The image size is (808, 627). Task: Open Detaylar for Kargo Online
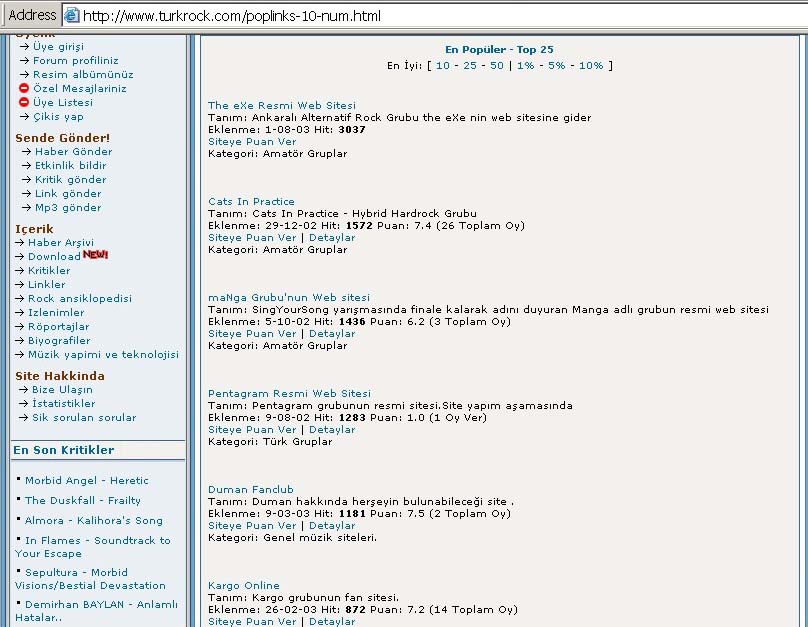(x=332, y=621)
